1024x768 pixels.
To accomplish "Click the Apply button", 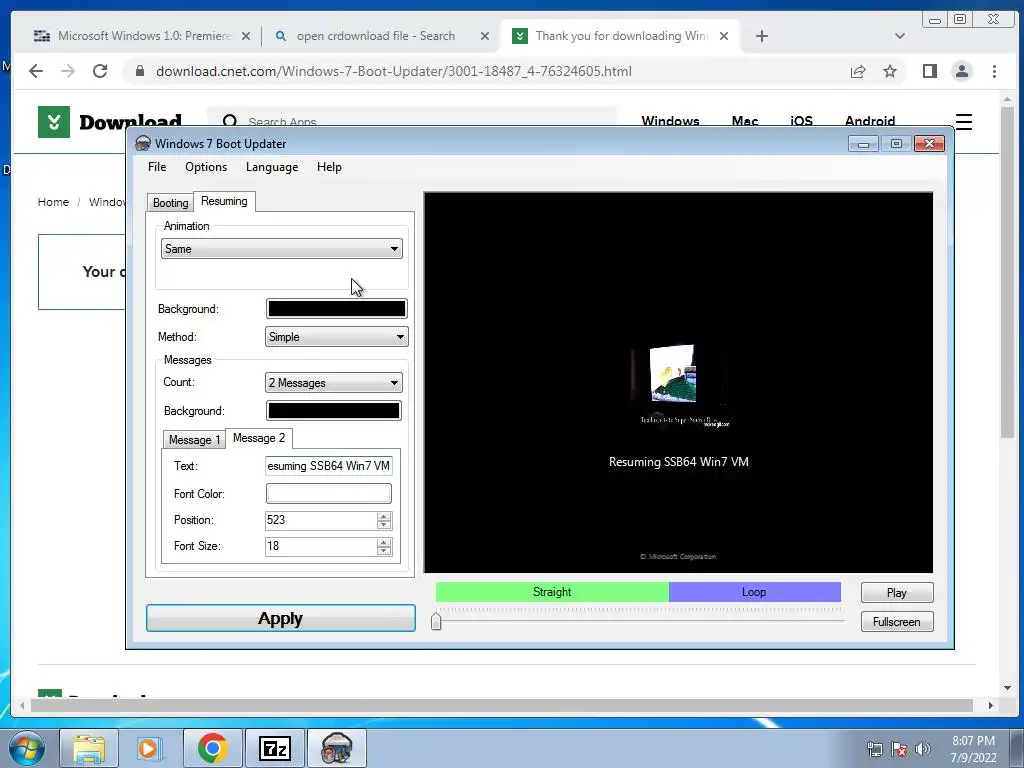I will (281, 618).
